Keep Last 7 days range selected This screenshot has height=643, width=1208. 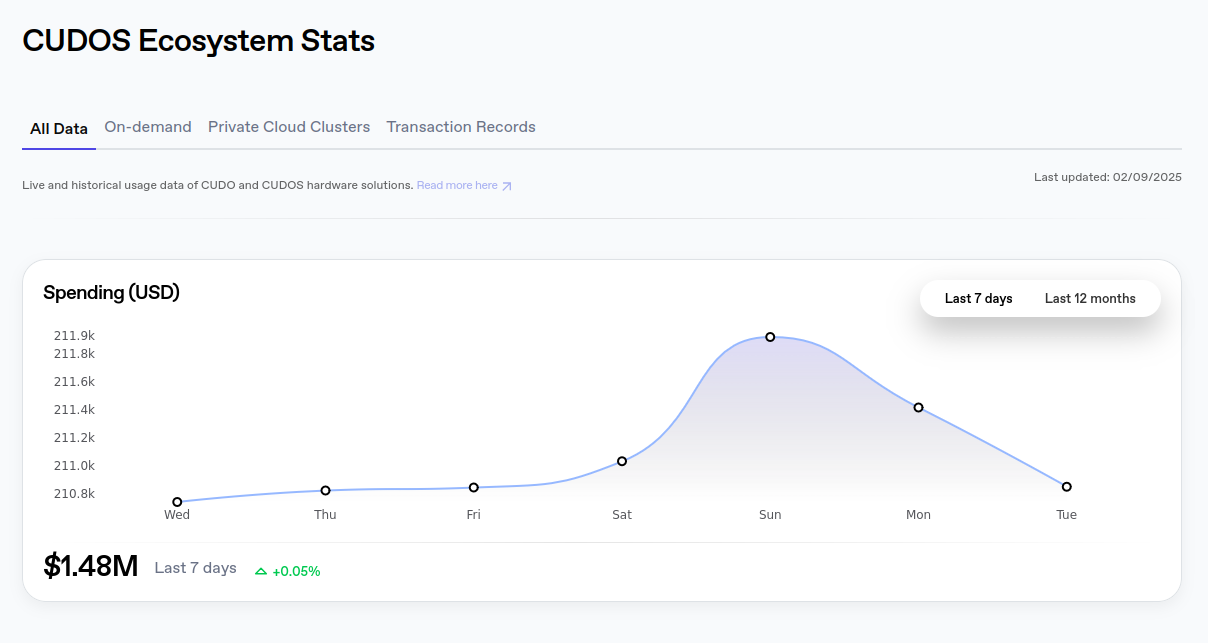978,298
